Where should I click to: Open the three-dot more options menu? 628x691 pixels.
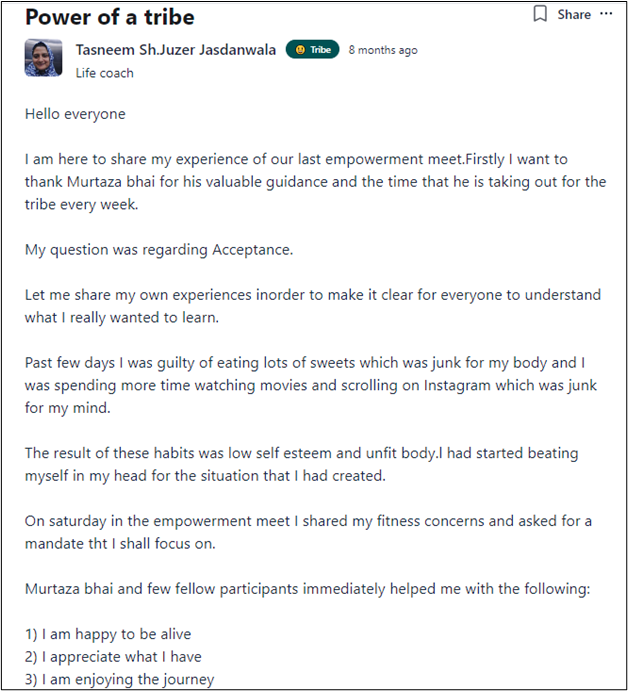(606, 14)
